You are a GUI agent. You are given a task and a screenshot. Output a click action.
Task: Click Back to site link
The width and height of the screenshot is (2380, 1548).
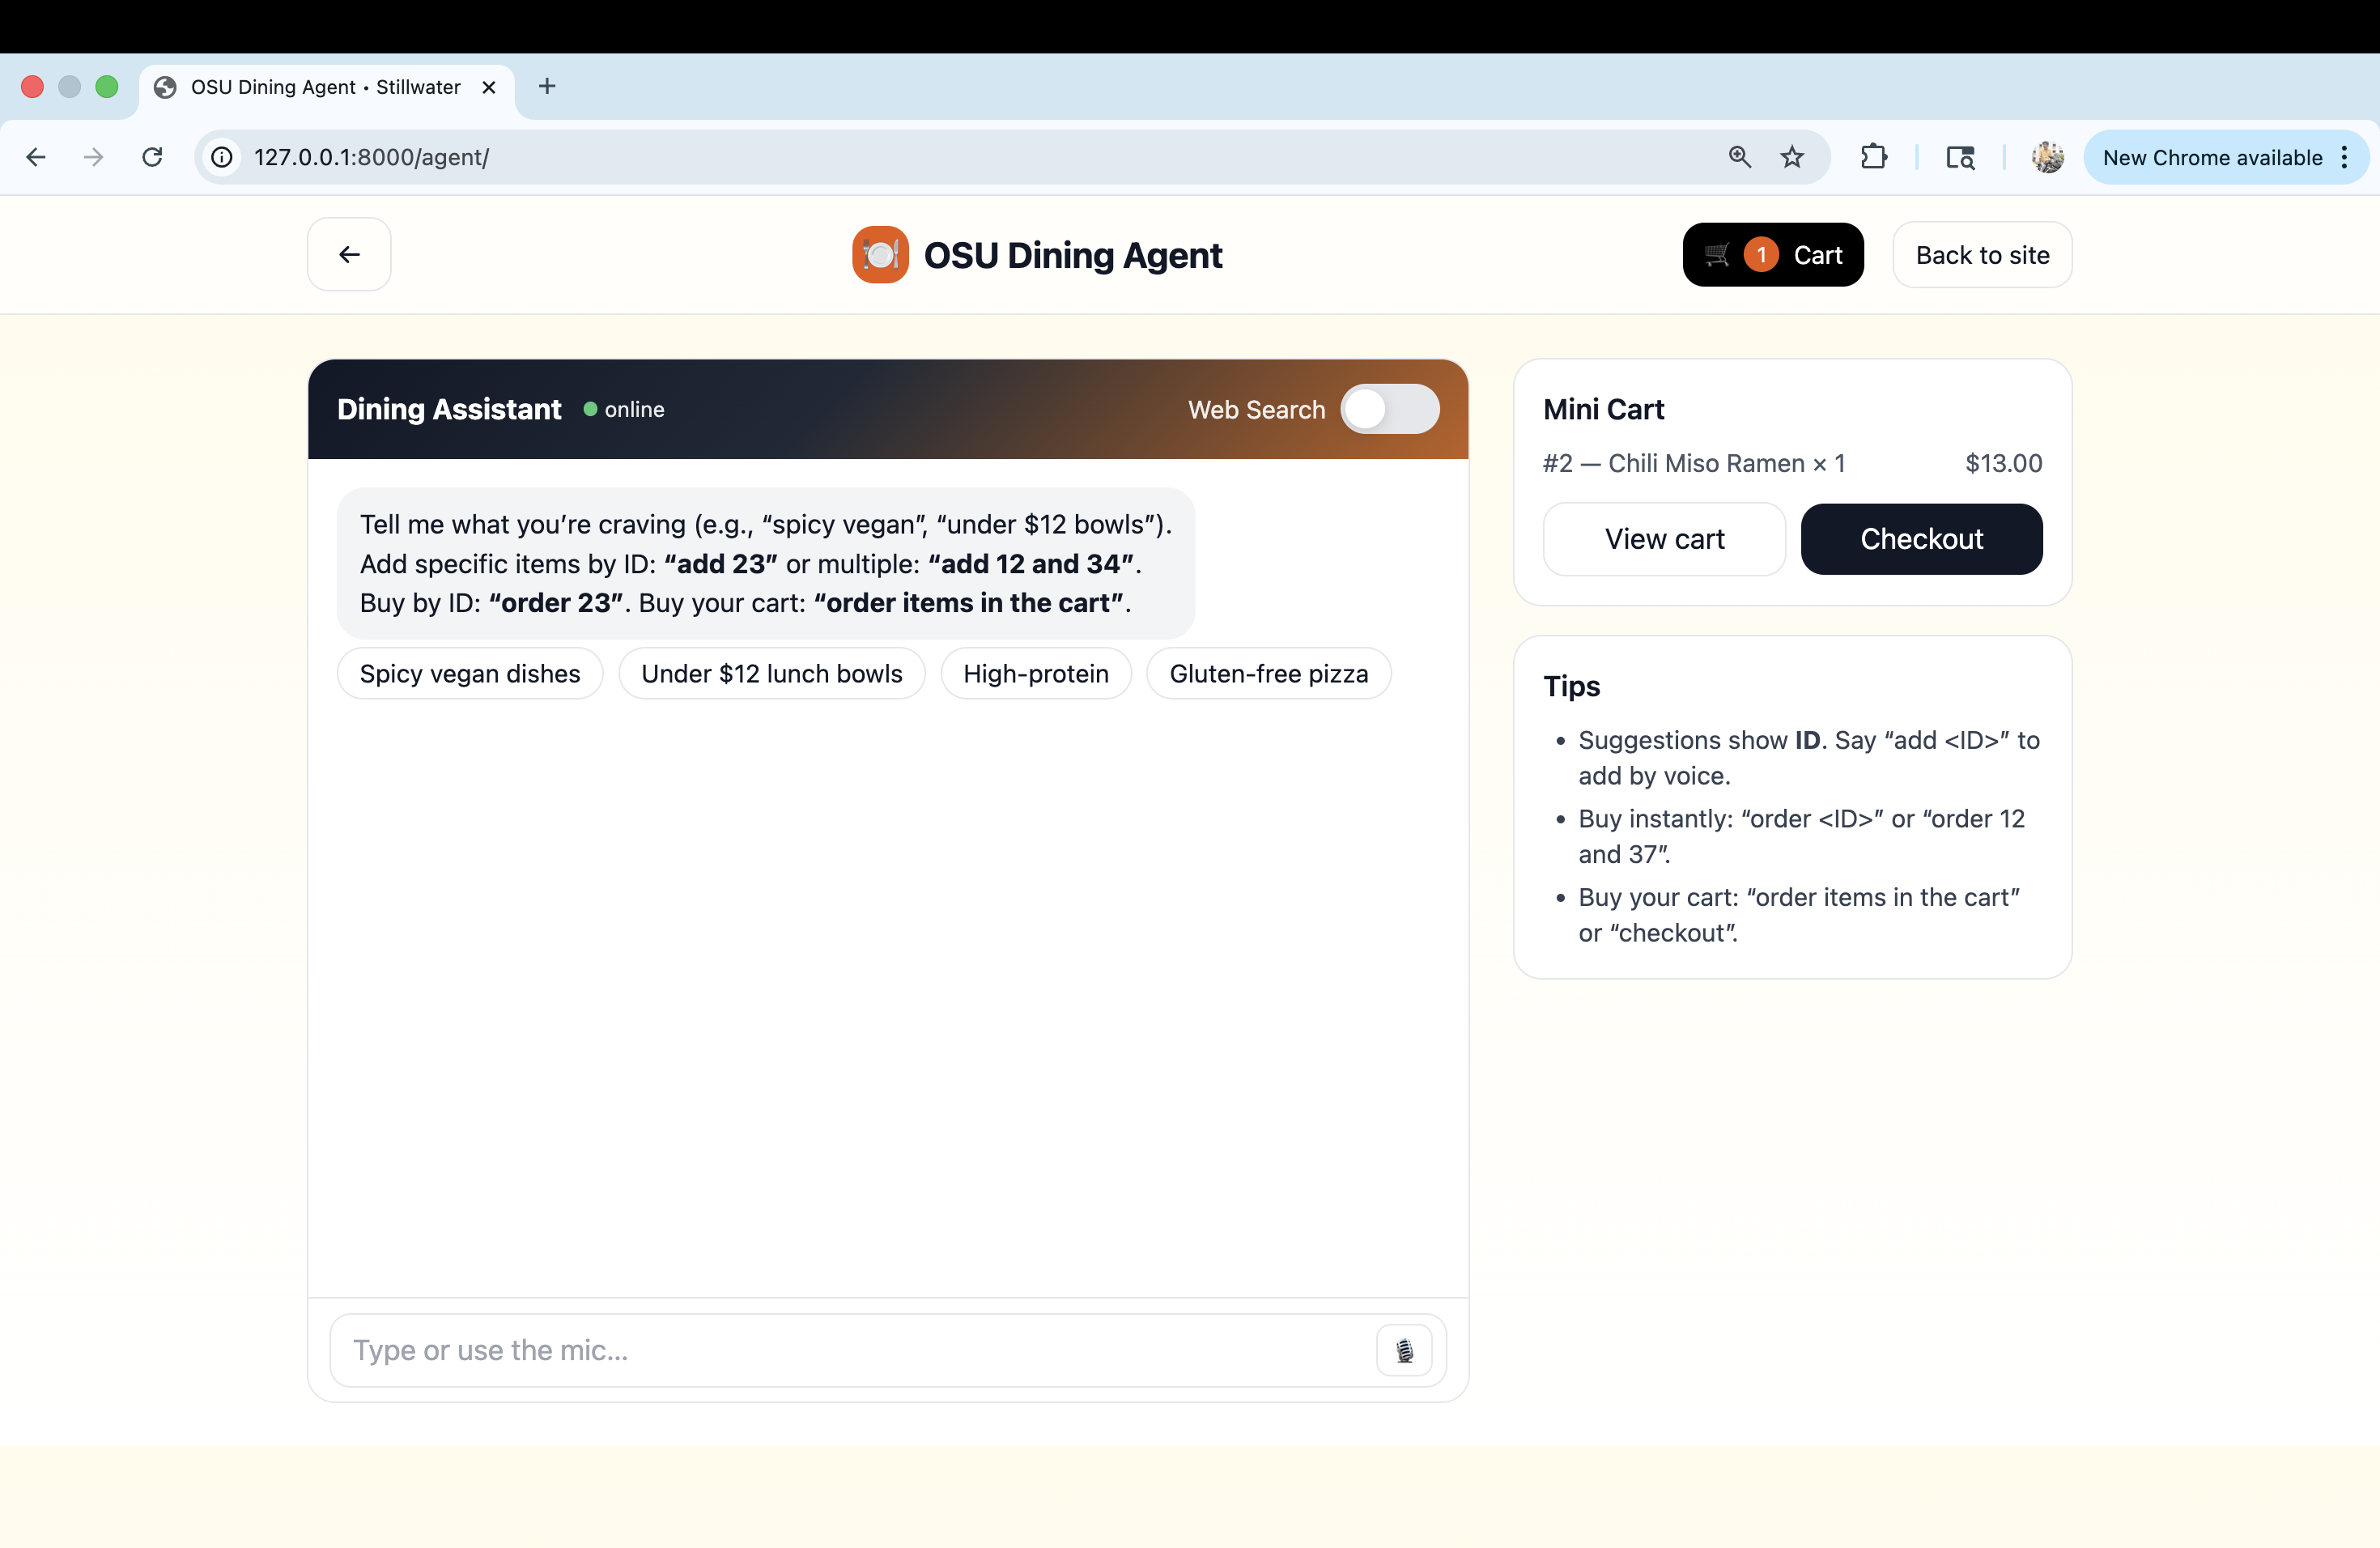click(x=1982, y=255)
